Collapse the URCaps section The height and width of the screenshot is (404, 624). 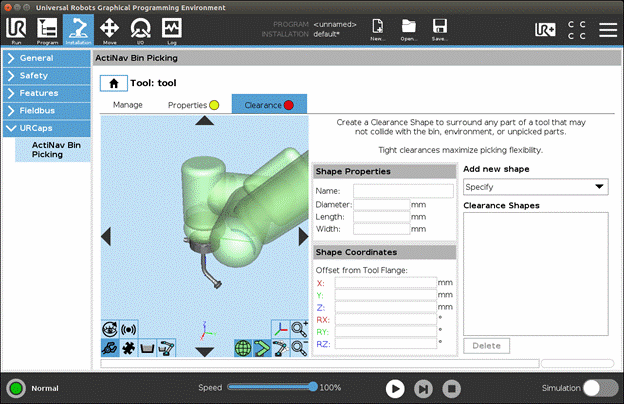[x=47, y=128]
